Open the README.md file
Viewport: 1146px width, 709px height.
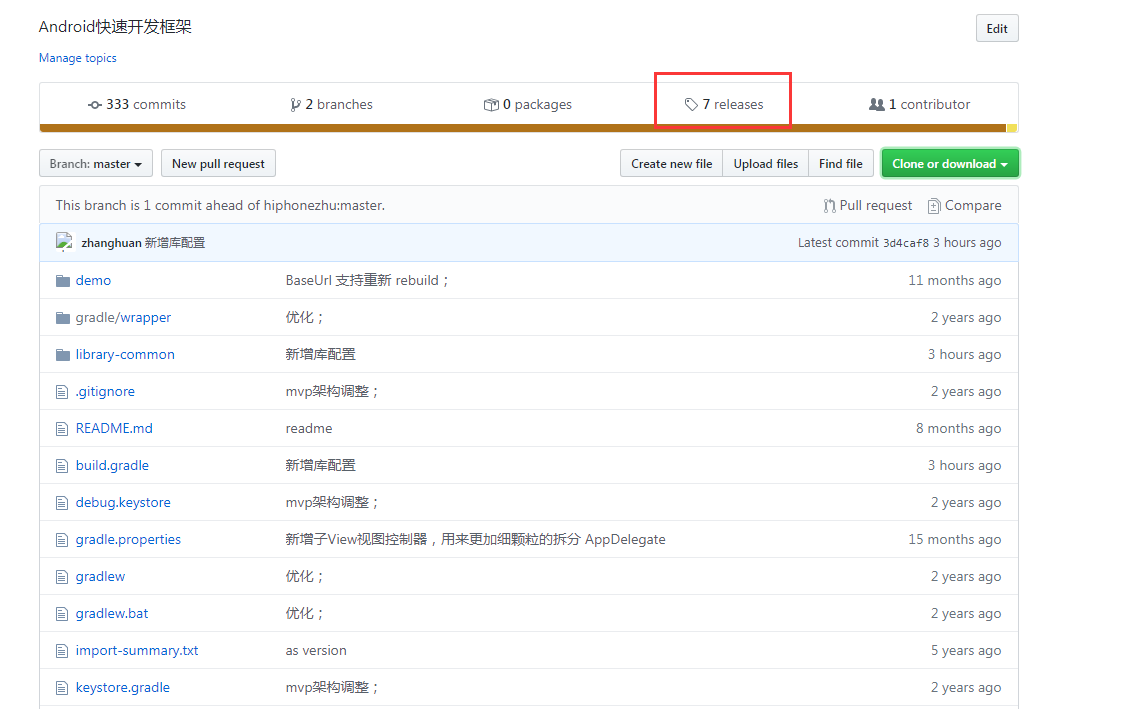point(114,428)
